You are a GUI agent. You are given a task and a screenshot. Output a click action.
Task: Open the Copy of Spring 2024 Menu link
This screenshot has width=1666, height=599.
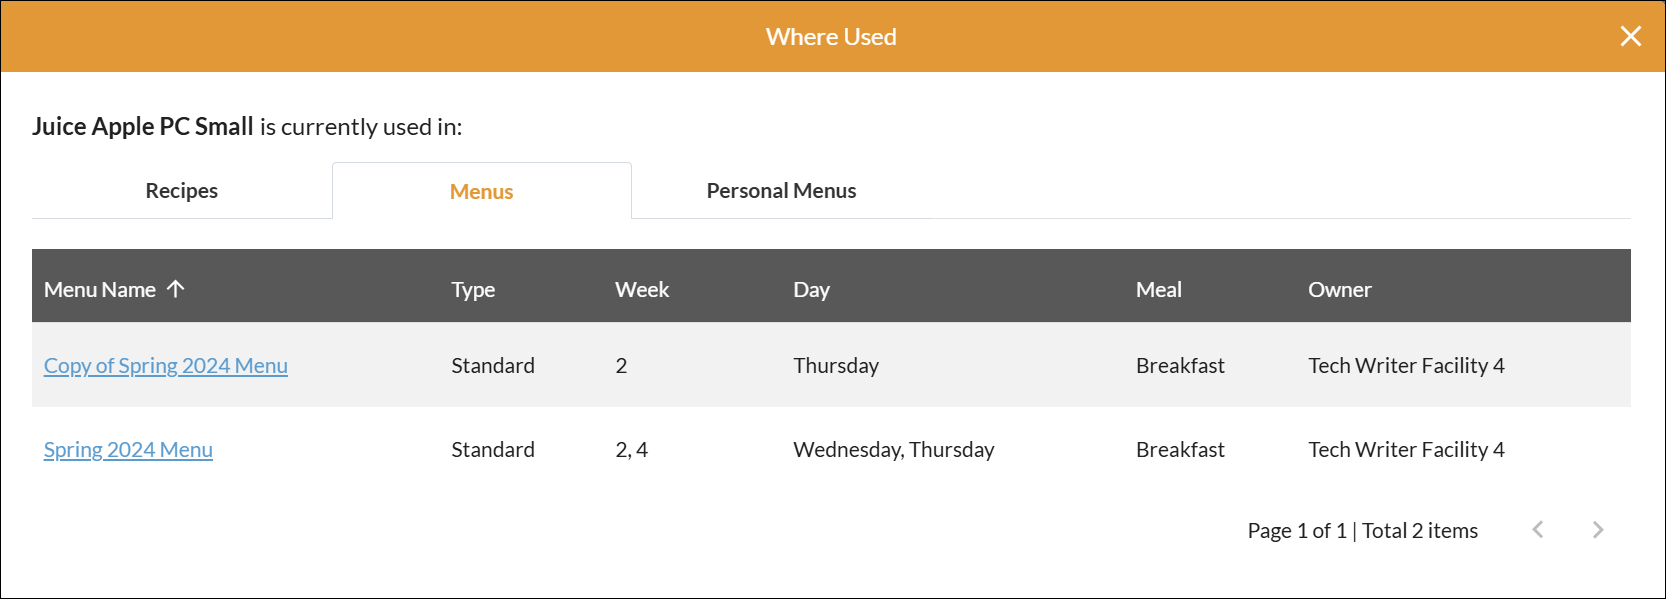(166, 366)
